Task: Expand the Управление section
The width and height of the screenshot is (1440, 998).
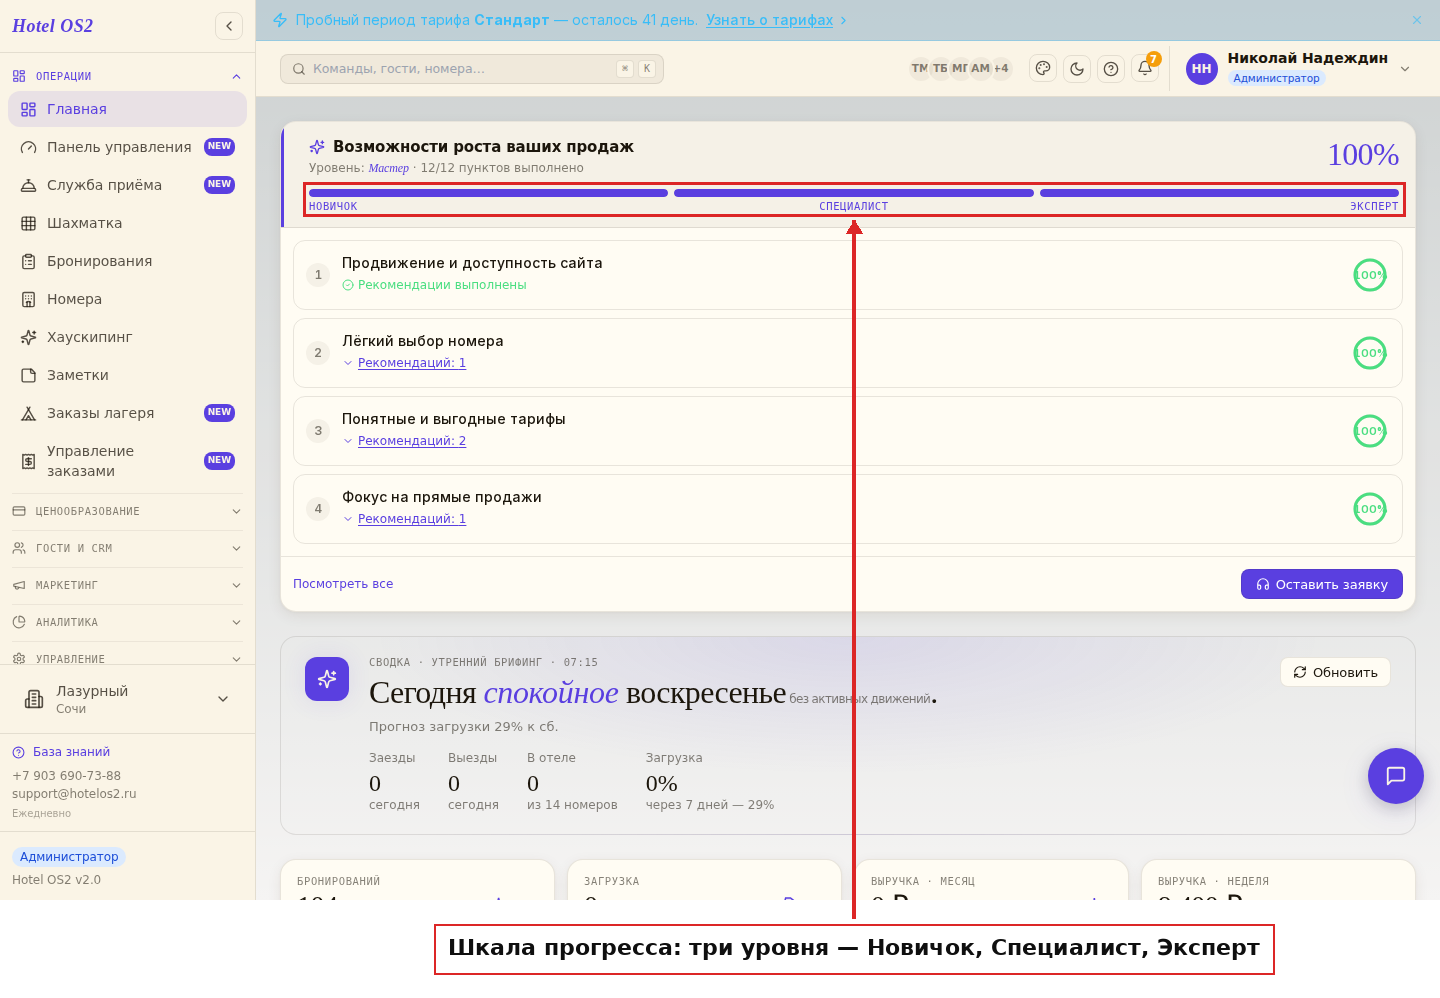Action: pos(127,658)
